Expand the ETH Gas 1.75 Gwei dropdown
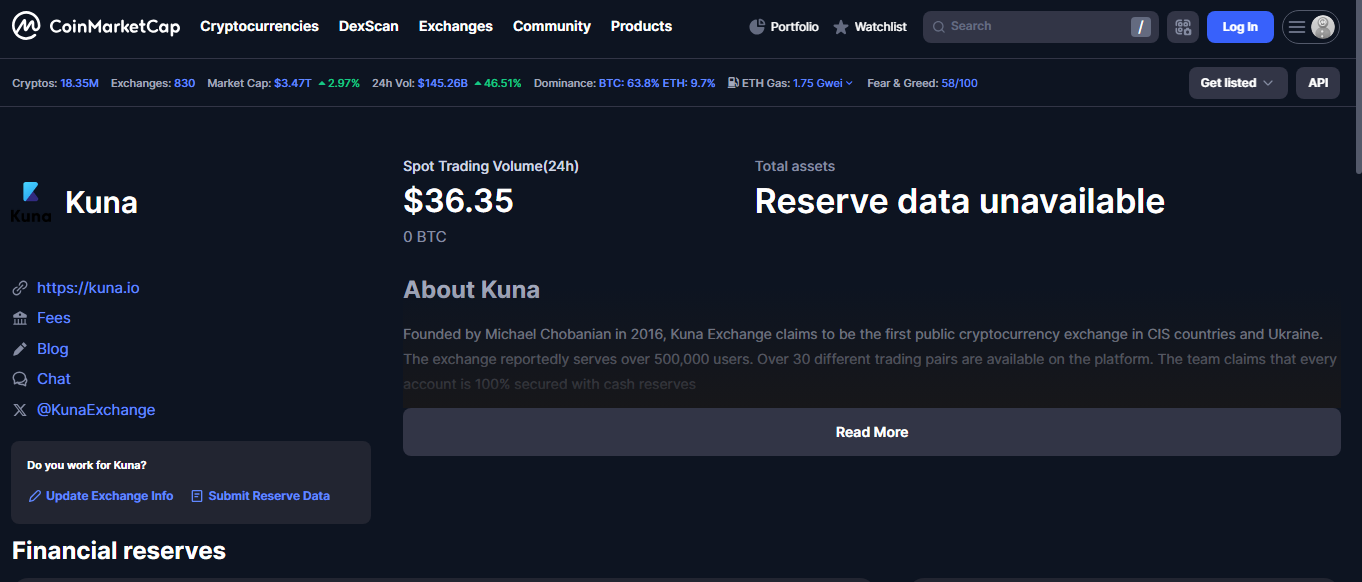The height and width of the screenshot is (582, 1362). pyautogui.click(x=823, y=83)
